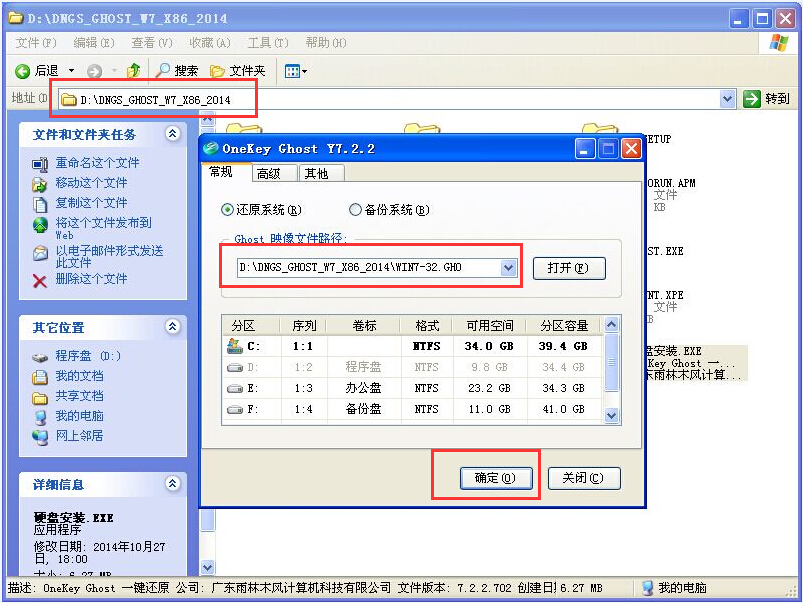803x603 pixels.
Task: Select the C: drive icon in partition list
Action: [x=236, y=346]
